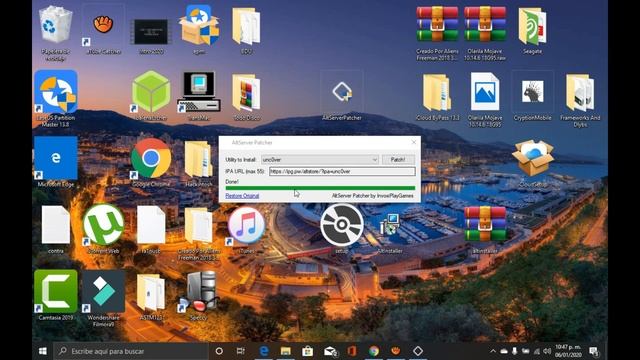640x360 pixels.
Task: Focus the IPA URL input field
Action: click(342, 171)
